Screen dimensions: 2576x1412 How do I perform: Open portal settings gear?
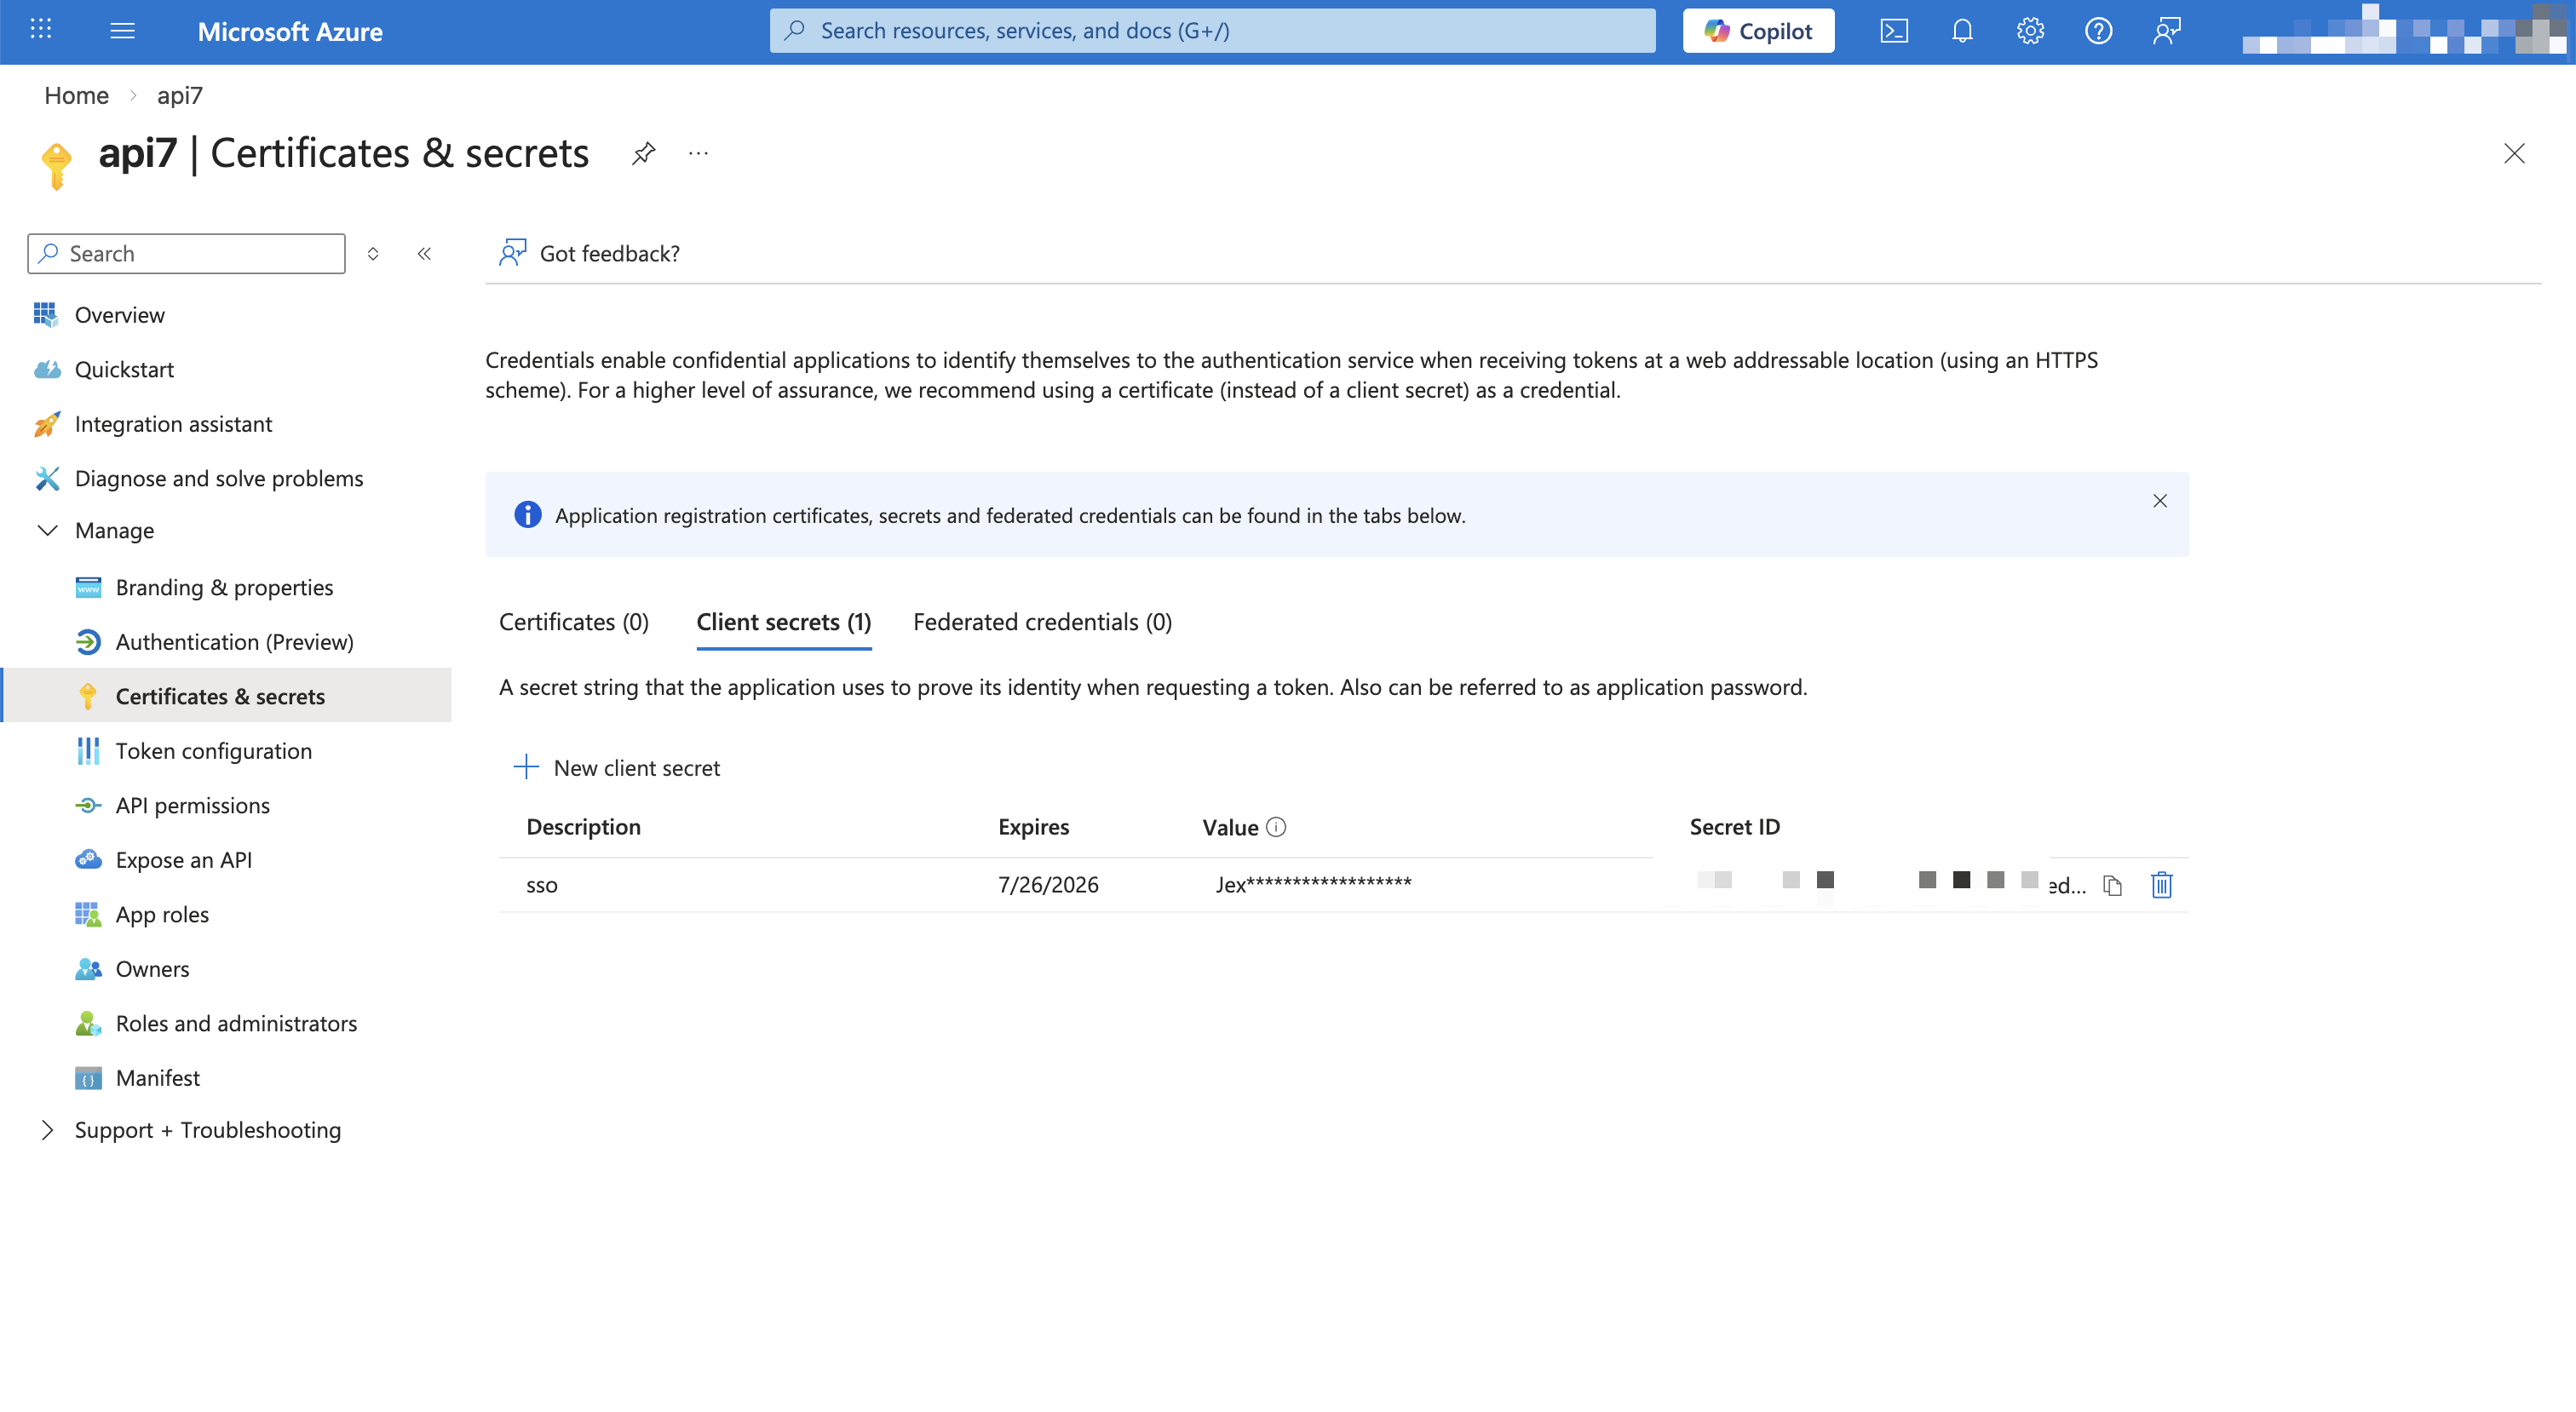point(2030,30)
